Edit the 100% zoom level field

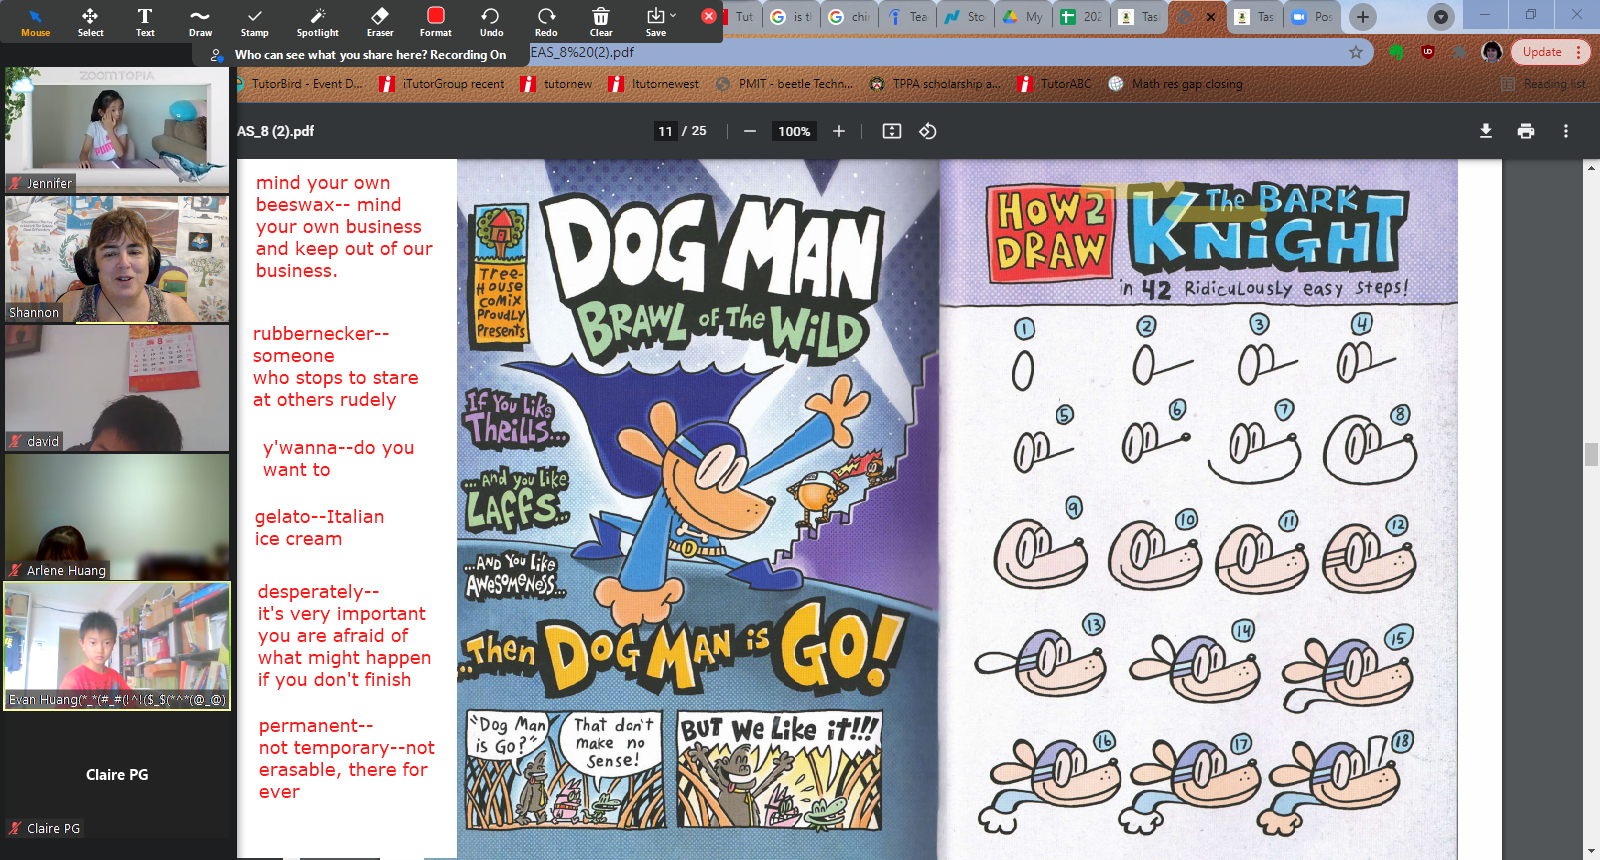click(794, 131)
